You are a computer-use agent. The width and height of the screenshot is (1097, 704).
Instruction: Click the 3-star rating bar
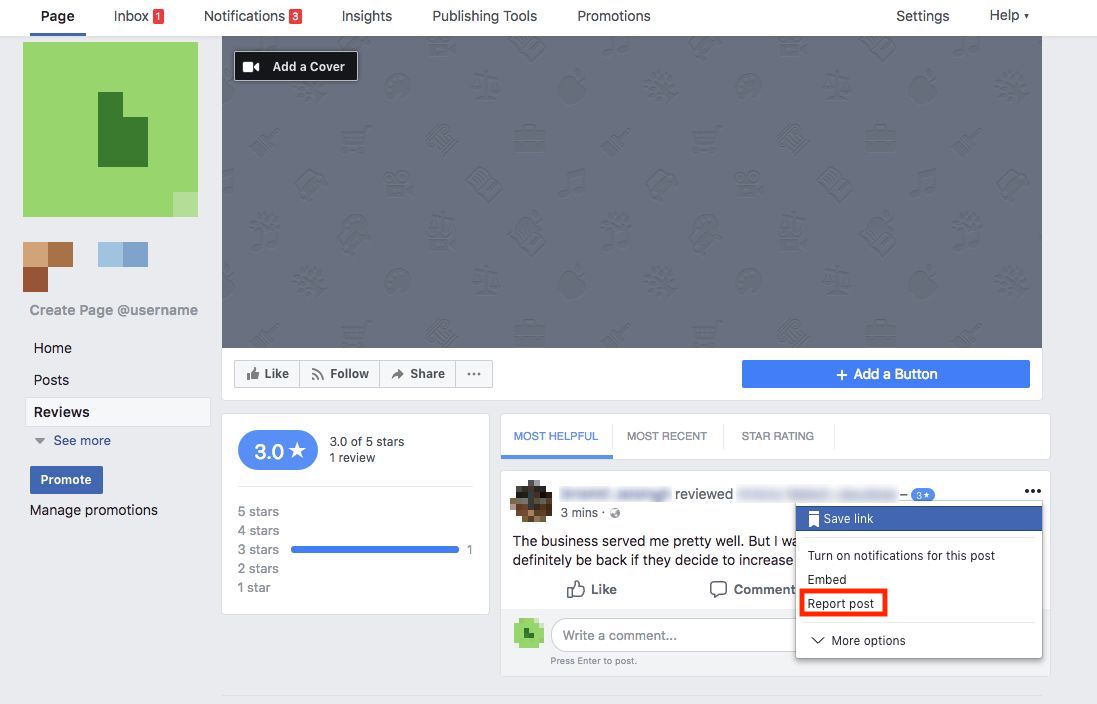pyautogui.click(x=374, y=549)
